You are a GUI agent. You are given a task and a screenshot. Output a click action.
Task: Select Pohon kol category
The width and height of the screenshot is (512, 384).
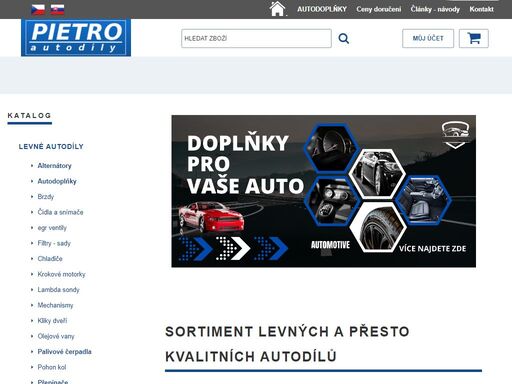(52, 367)
